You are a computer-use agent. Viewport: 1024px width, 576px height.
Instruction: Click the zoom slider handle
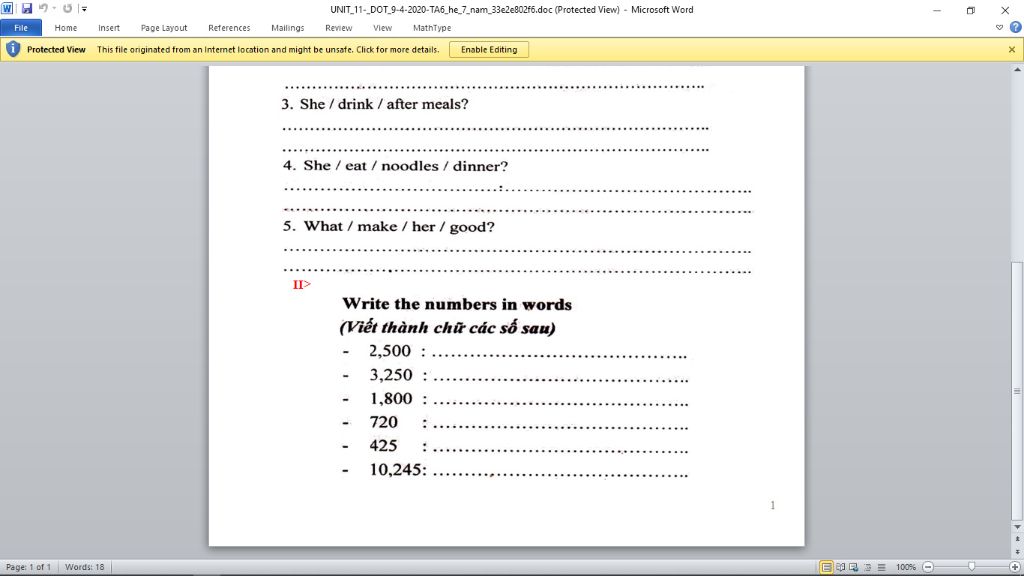click(x=971, y=567)
